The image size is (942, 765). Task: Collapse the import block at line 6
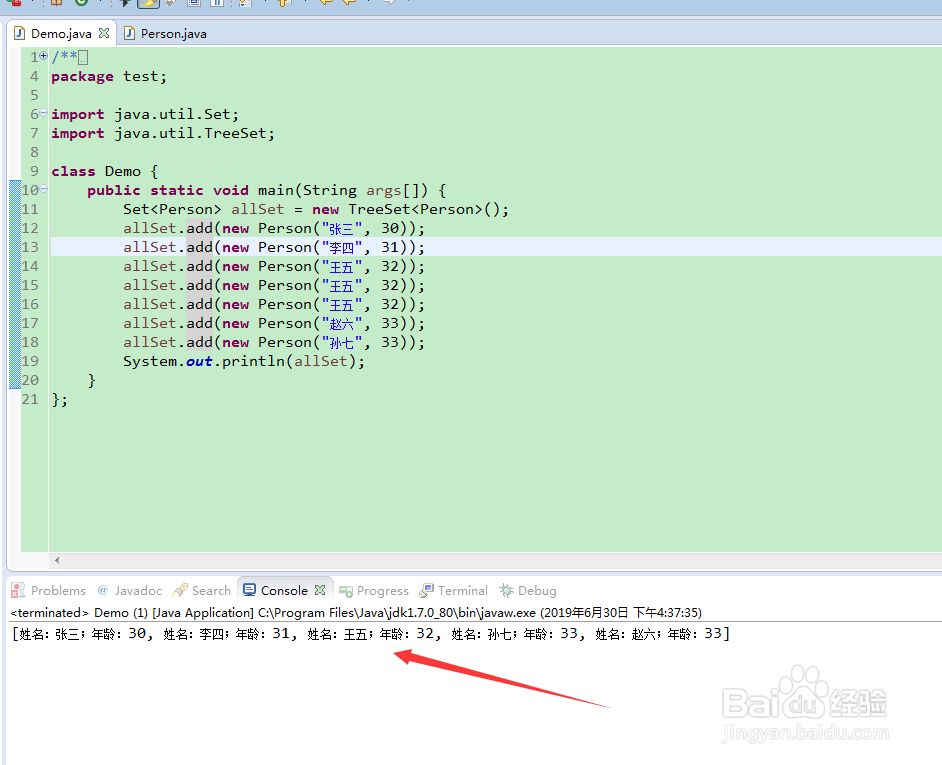tap(43, 113)
